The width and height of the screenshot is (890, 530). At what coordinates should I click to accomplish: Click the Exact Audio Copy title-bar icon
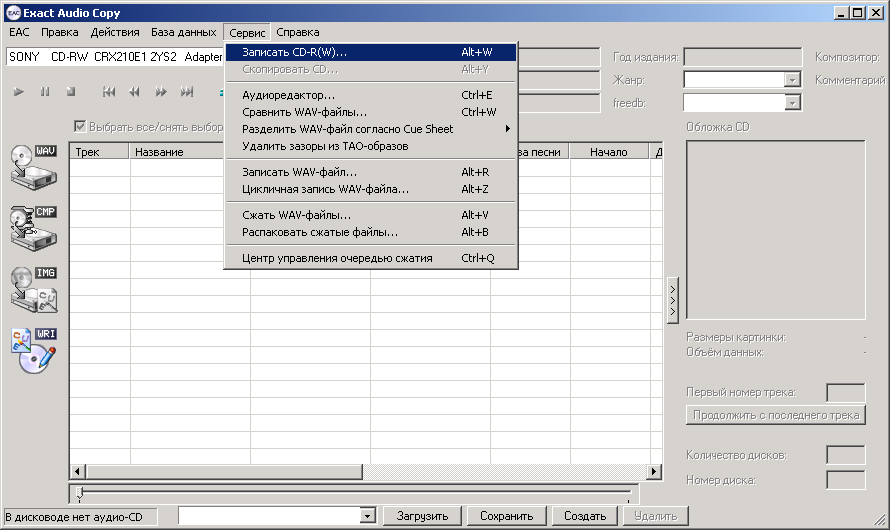[x=14, y=12]
